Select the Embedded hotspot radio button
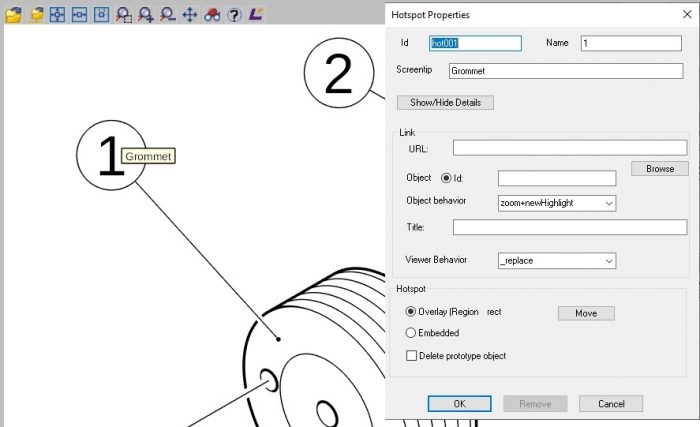 tap(411, 333)
